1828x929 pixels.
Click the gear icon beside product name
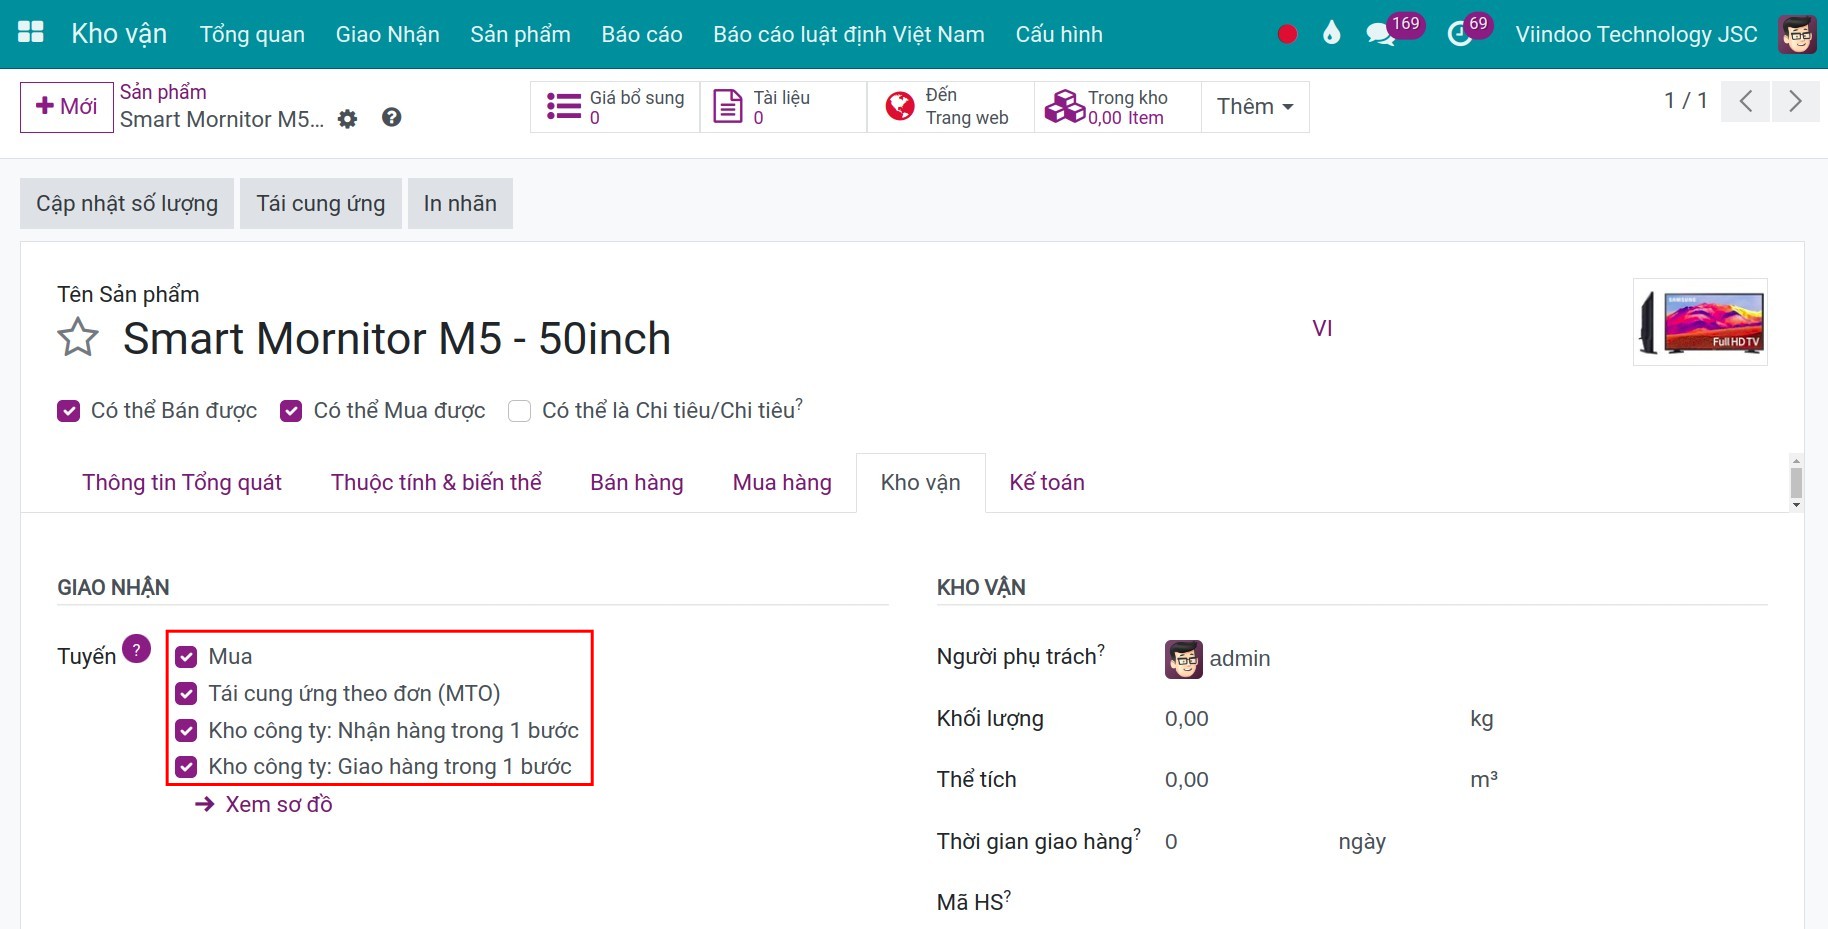coord(347,119)
